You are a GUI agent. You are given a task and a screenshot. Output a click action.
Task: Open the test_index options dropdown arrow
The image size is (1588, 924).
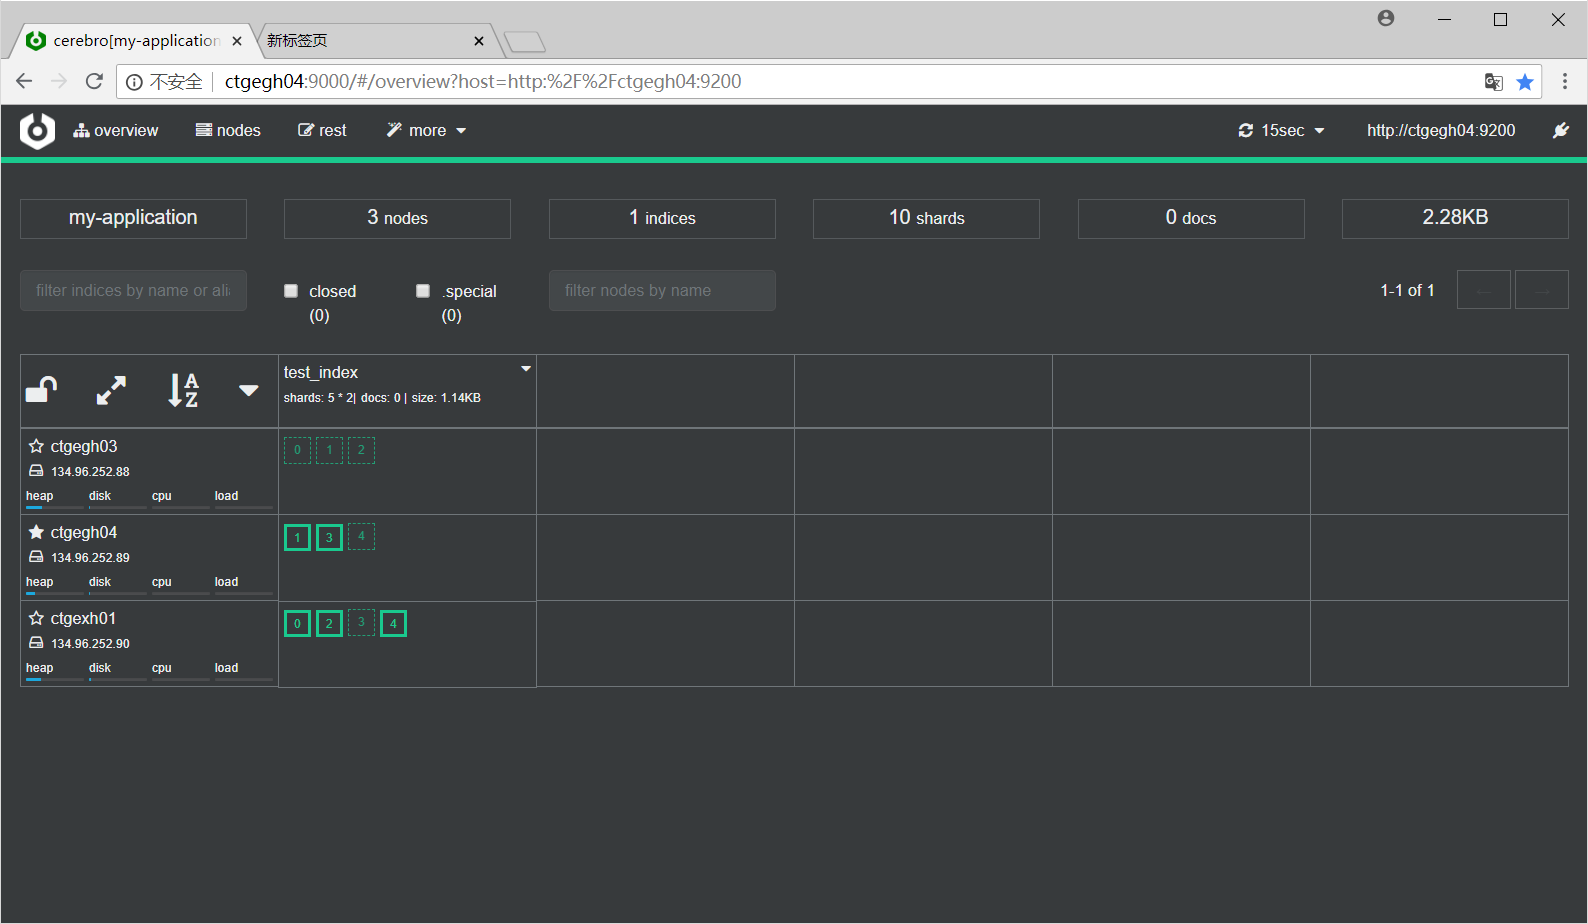pos(526,369)
